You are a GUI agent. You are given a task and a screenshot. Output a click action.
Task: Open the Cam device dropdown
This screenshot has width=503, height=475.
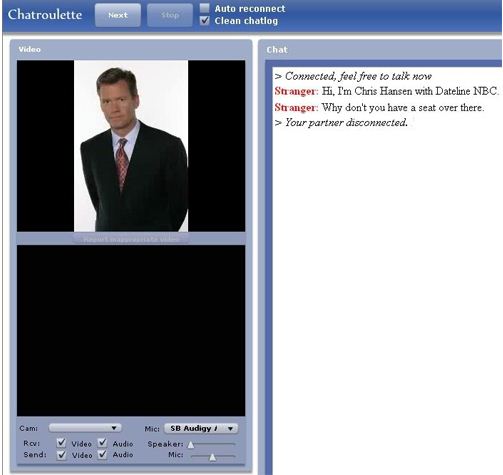tap(85, 428)
